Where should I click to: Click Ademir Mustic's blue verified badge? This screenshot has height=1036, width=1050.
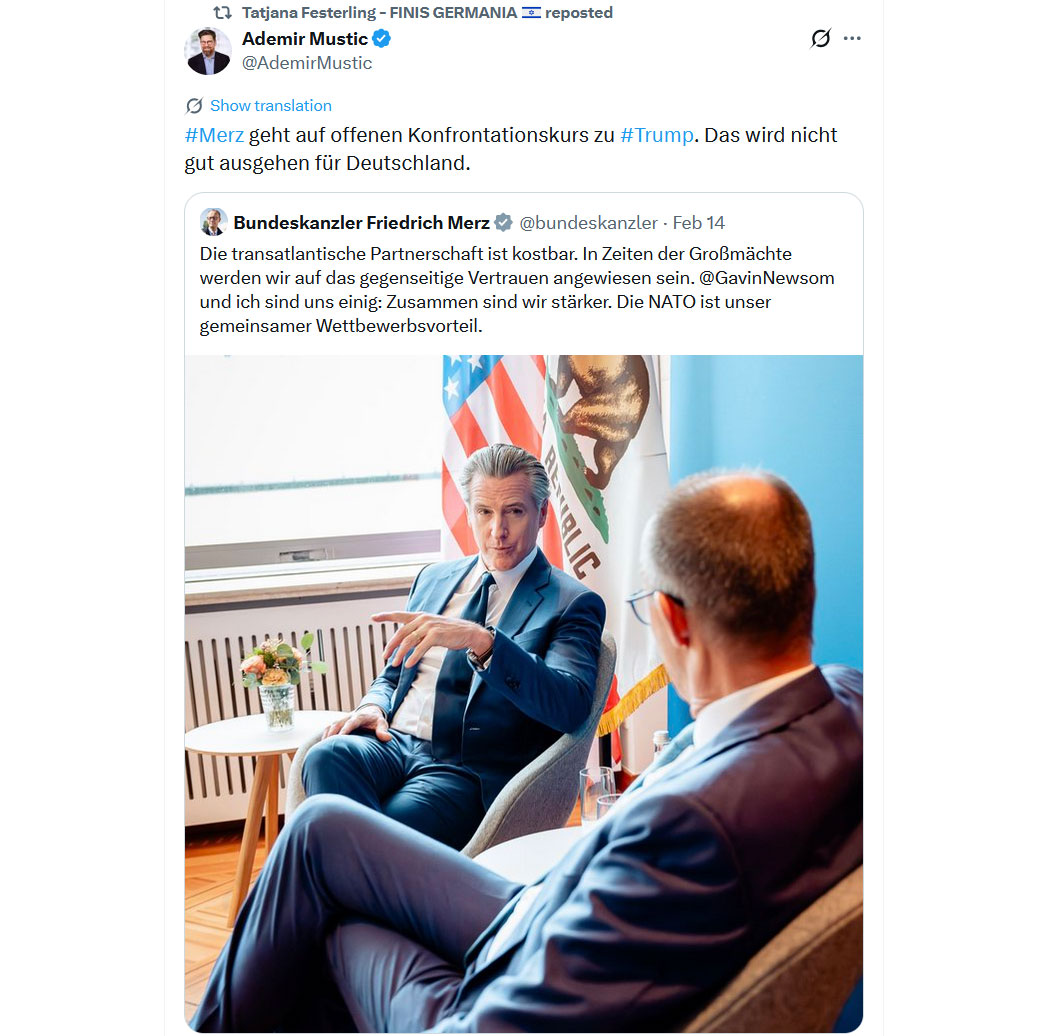tap(381, 39)
